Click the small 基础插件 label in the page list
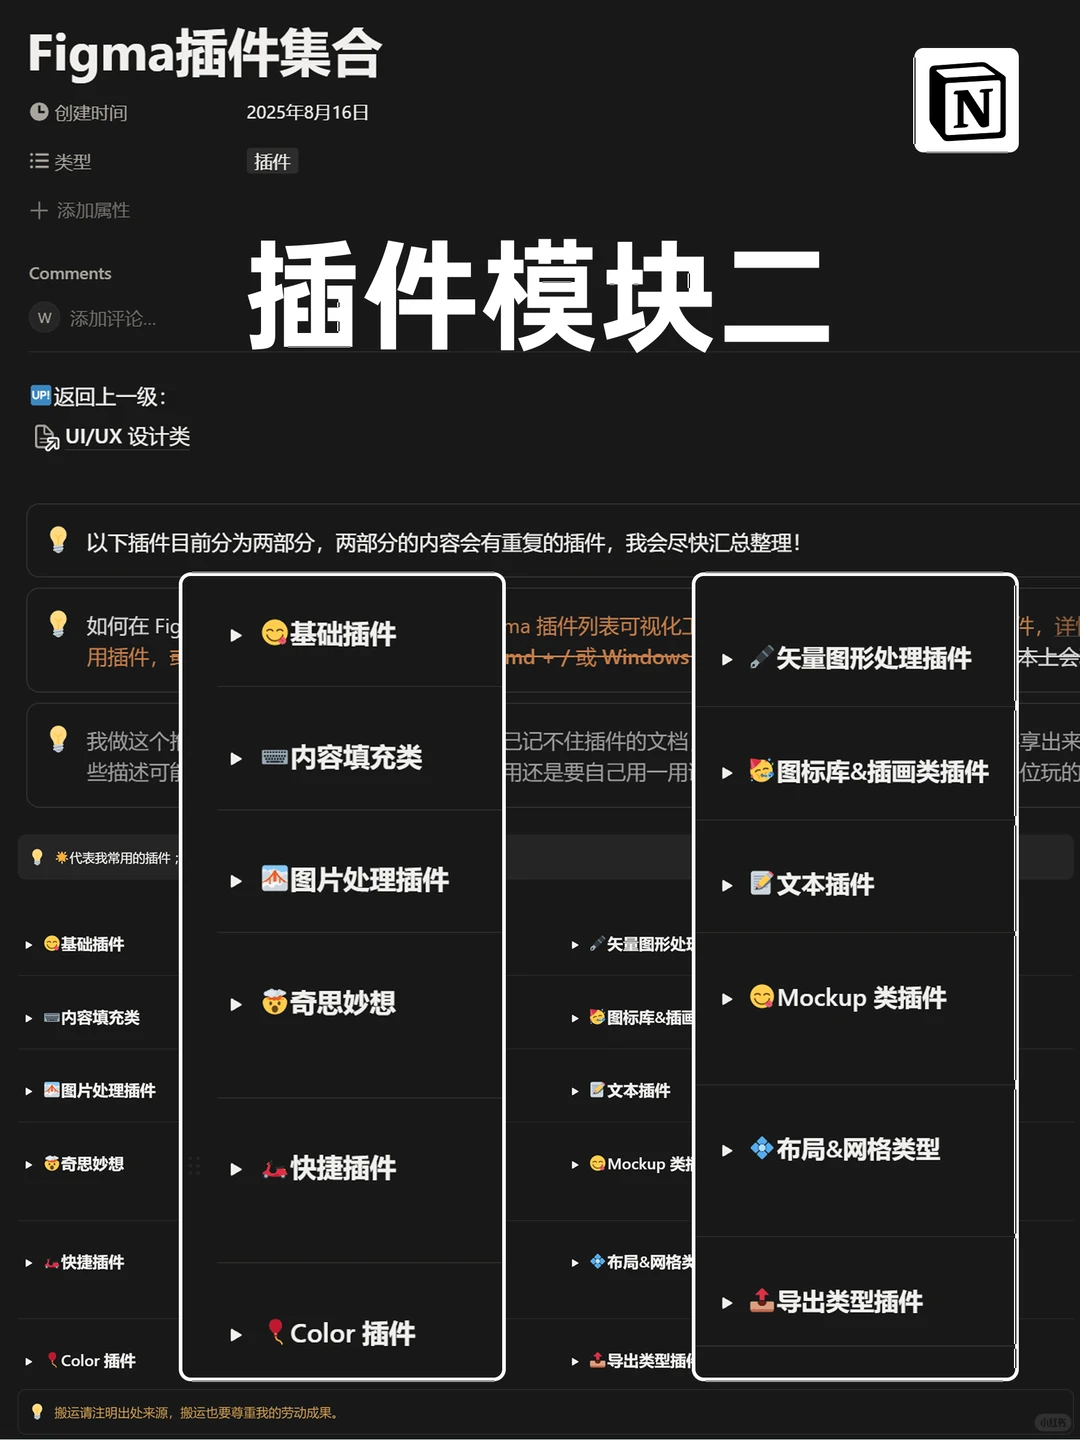Screen dimensions: 1080x1440 [x=92, y=944]
